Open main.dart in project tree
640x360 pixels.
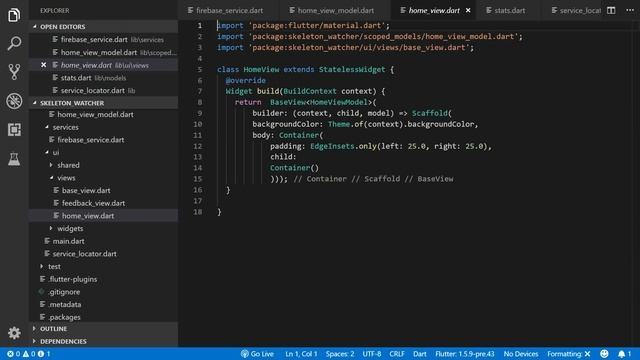click(104, 241)
